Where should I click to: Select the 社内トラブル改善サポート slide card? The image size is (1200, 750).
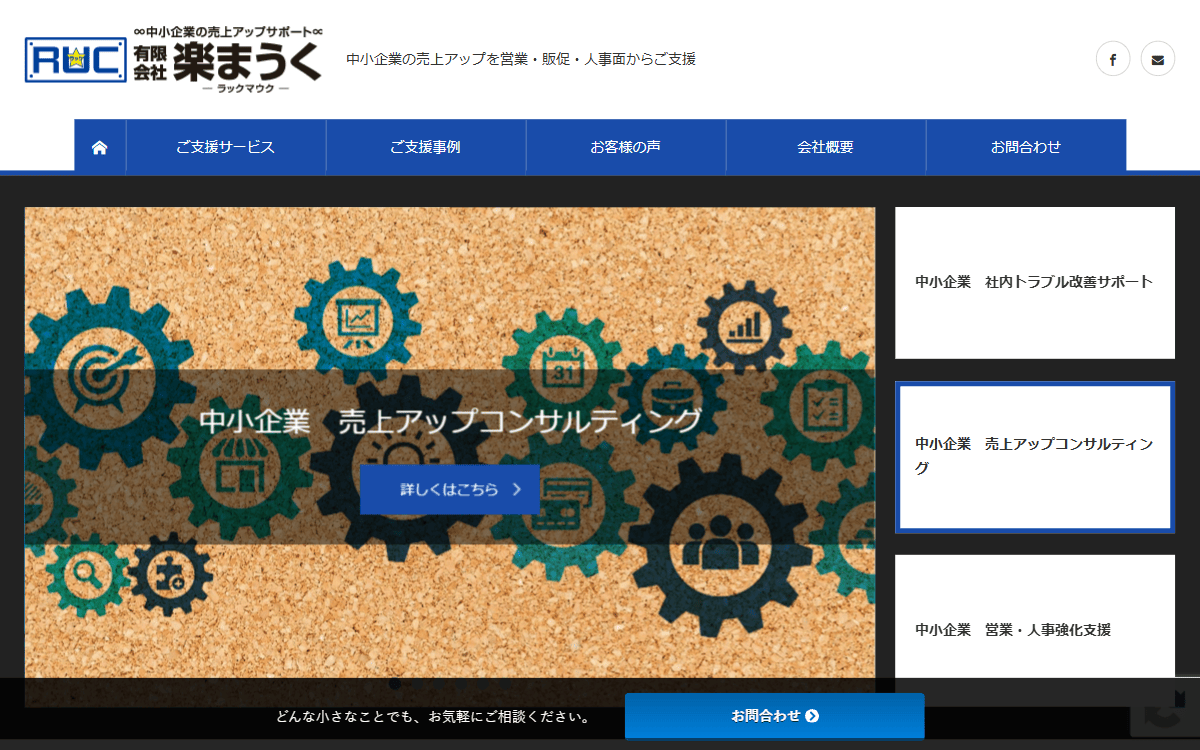tap(1035, 283)
